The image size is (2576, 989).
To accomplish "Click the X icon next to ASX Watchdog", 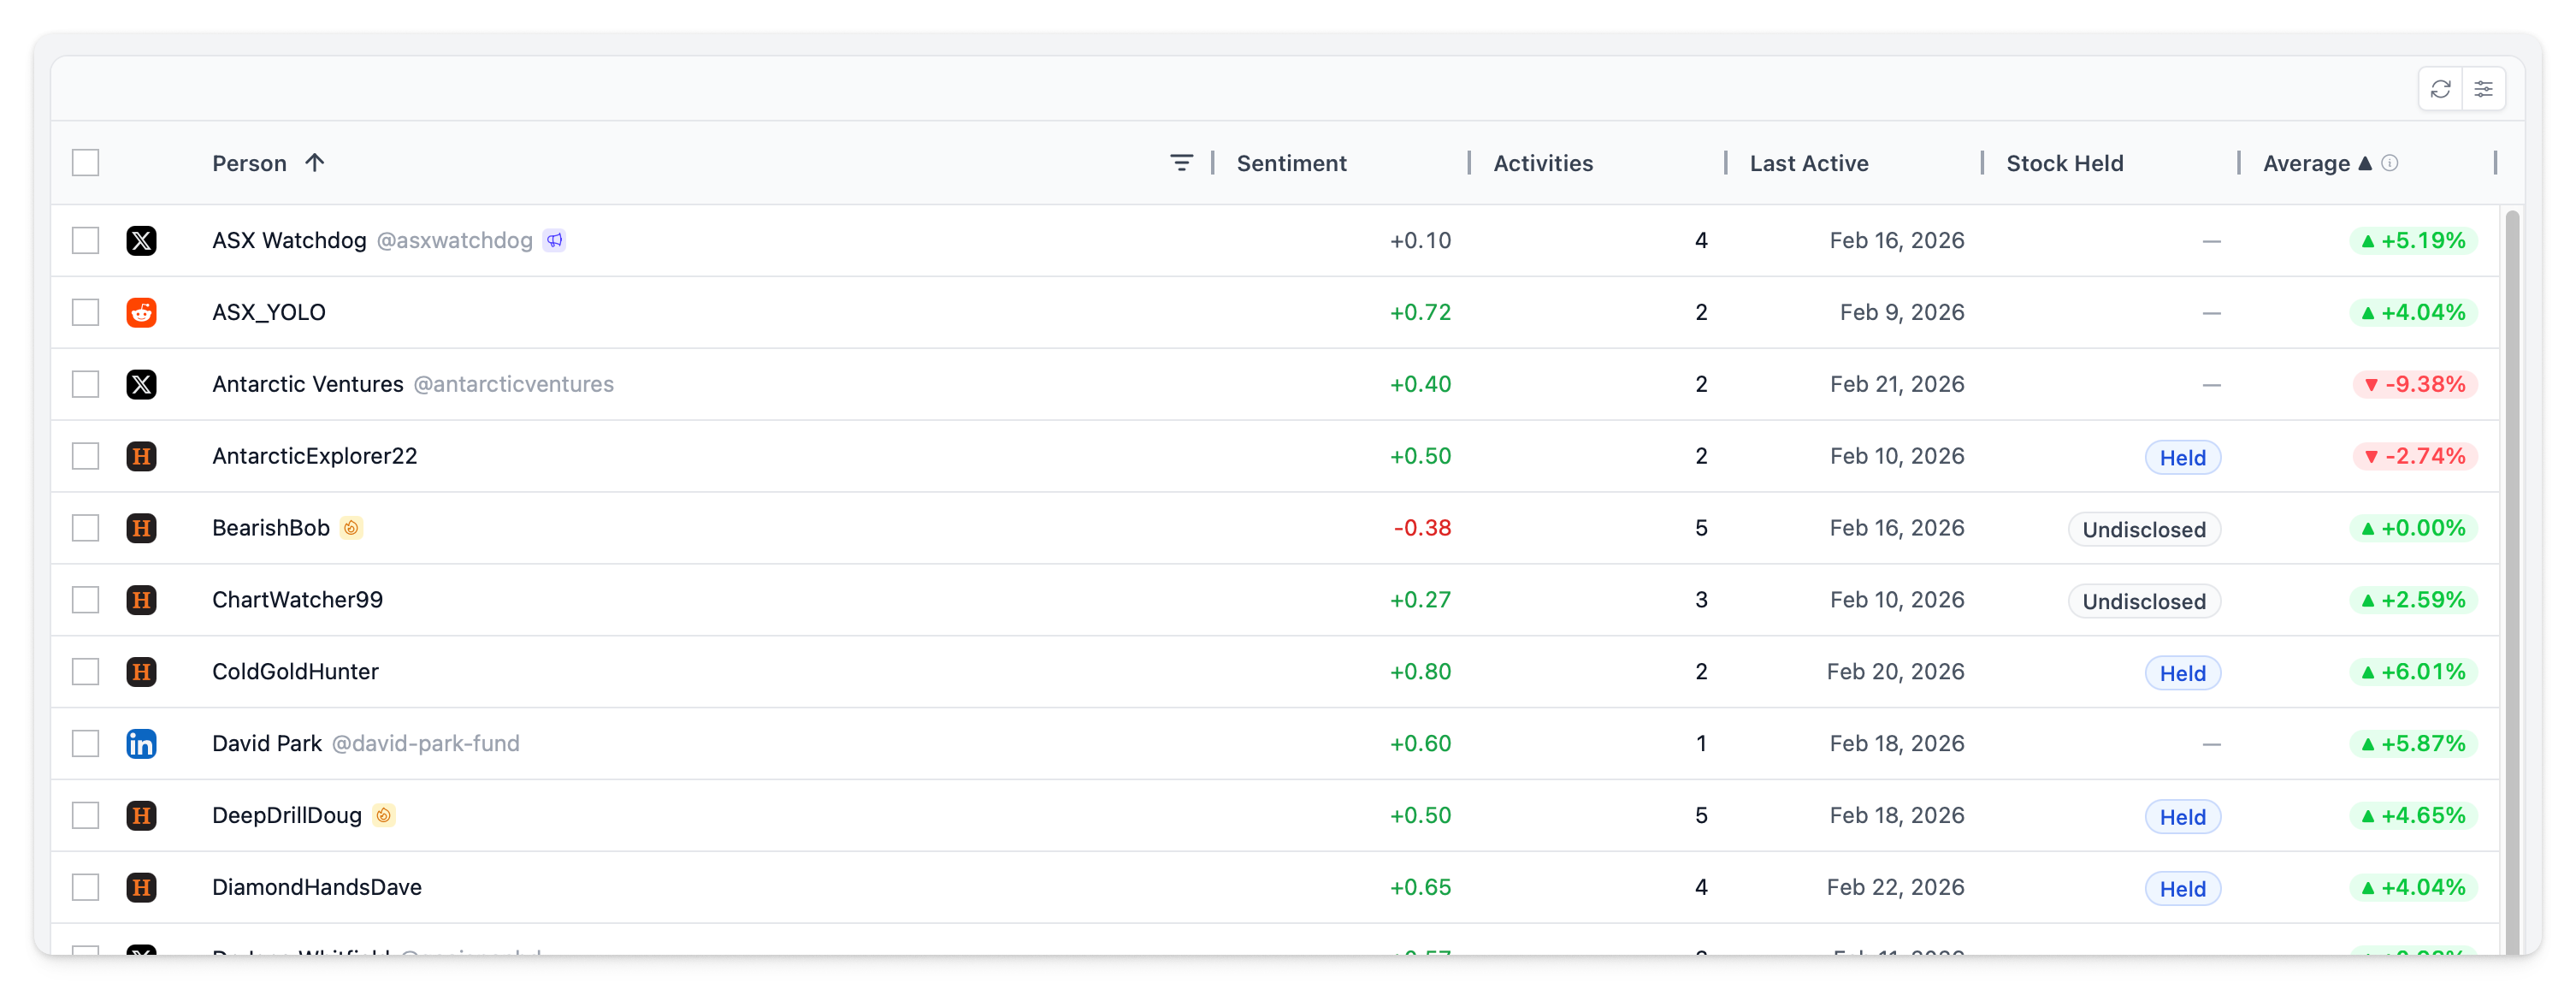I will tap(142, 240).
